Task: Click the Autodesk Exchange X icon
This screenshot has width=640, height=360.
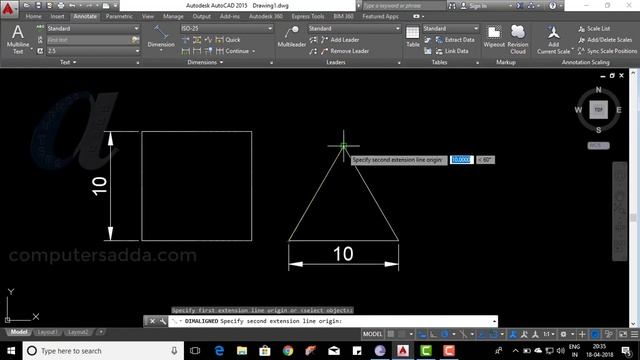Action: point(520,6)
